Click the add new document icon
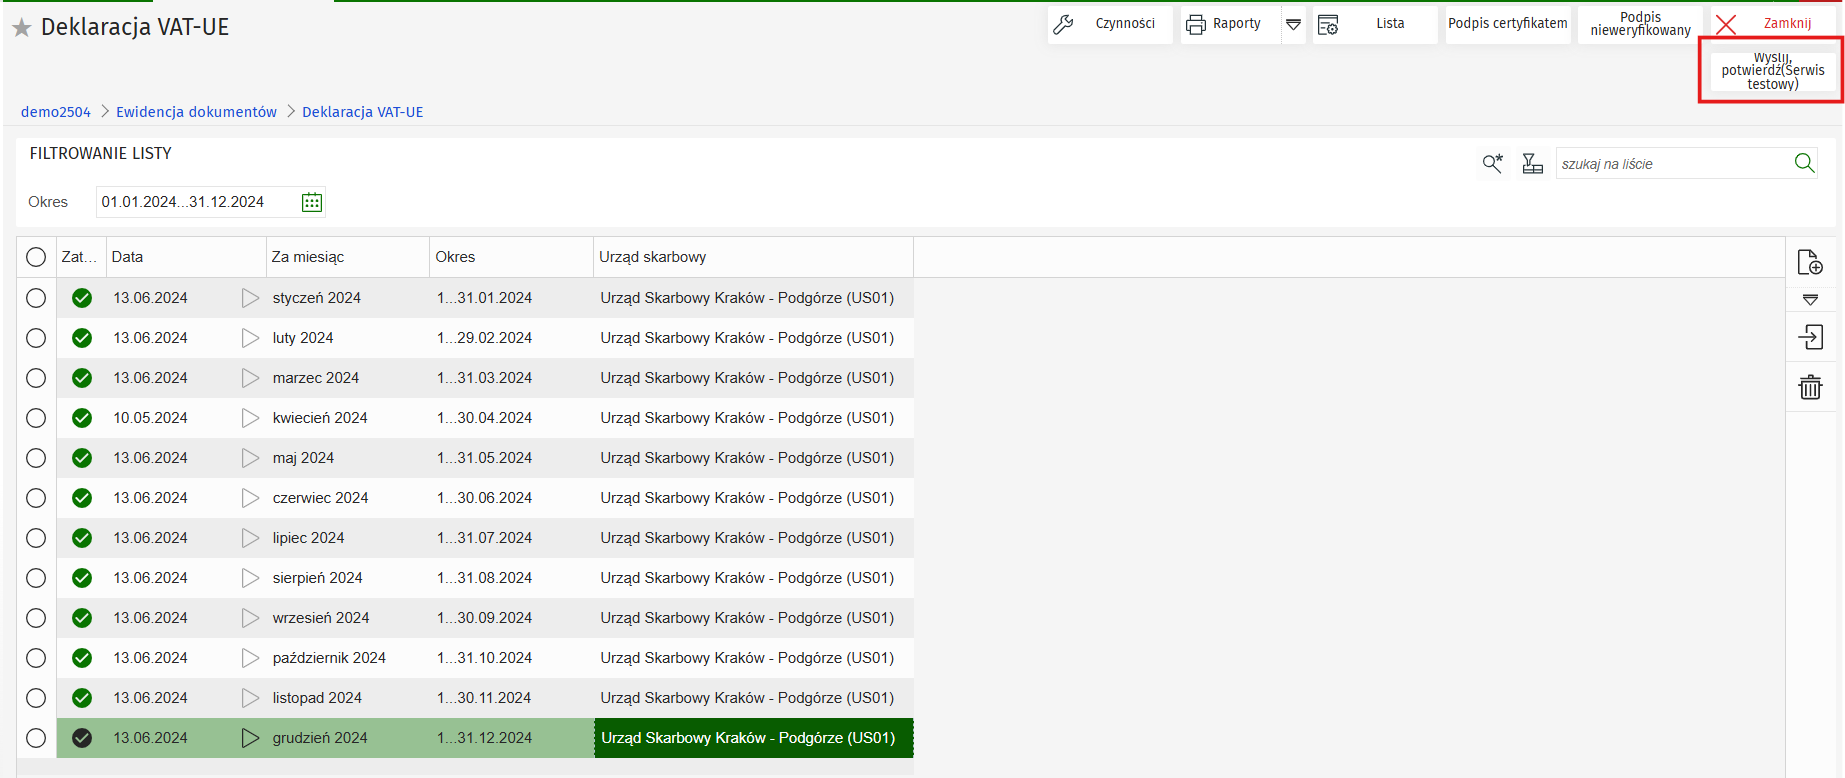The width and height of the screenshot is (1845, 778). [1810, 262]
